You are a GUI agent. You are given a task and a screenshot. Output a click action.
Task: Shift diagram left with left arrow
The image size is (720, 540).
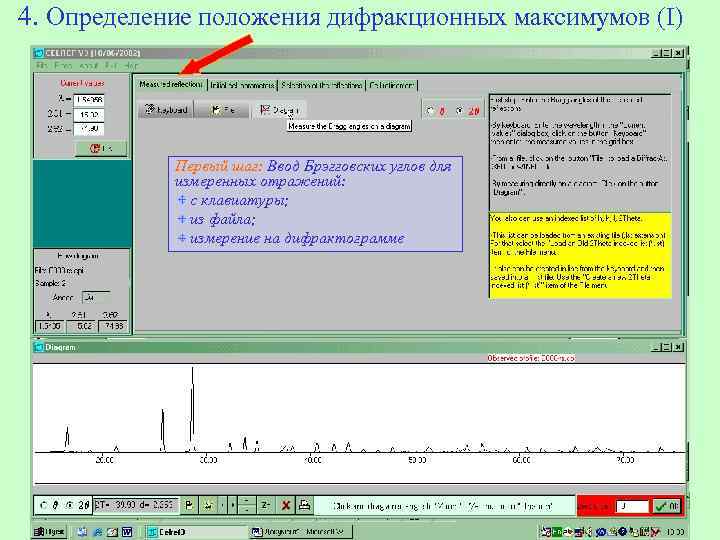click(223, 505)
